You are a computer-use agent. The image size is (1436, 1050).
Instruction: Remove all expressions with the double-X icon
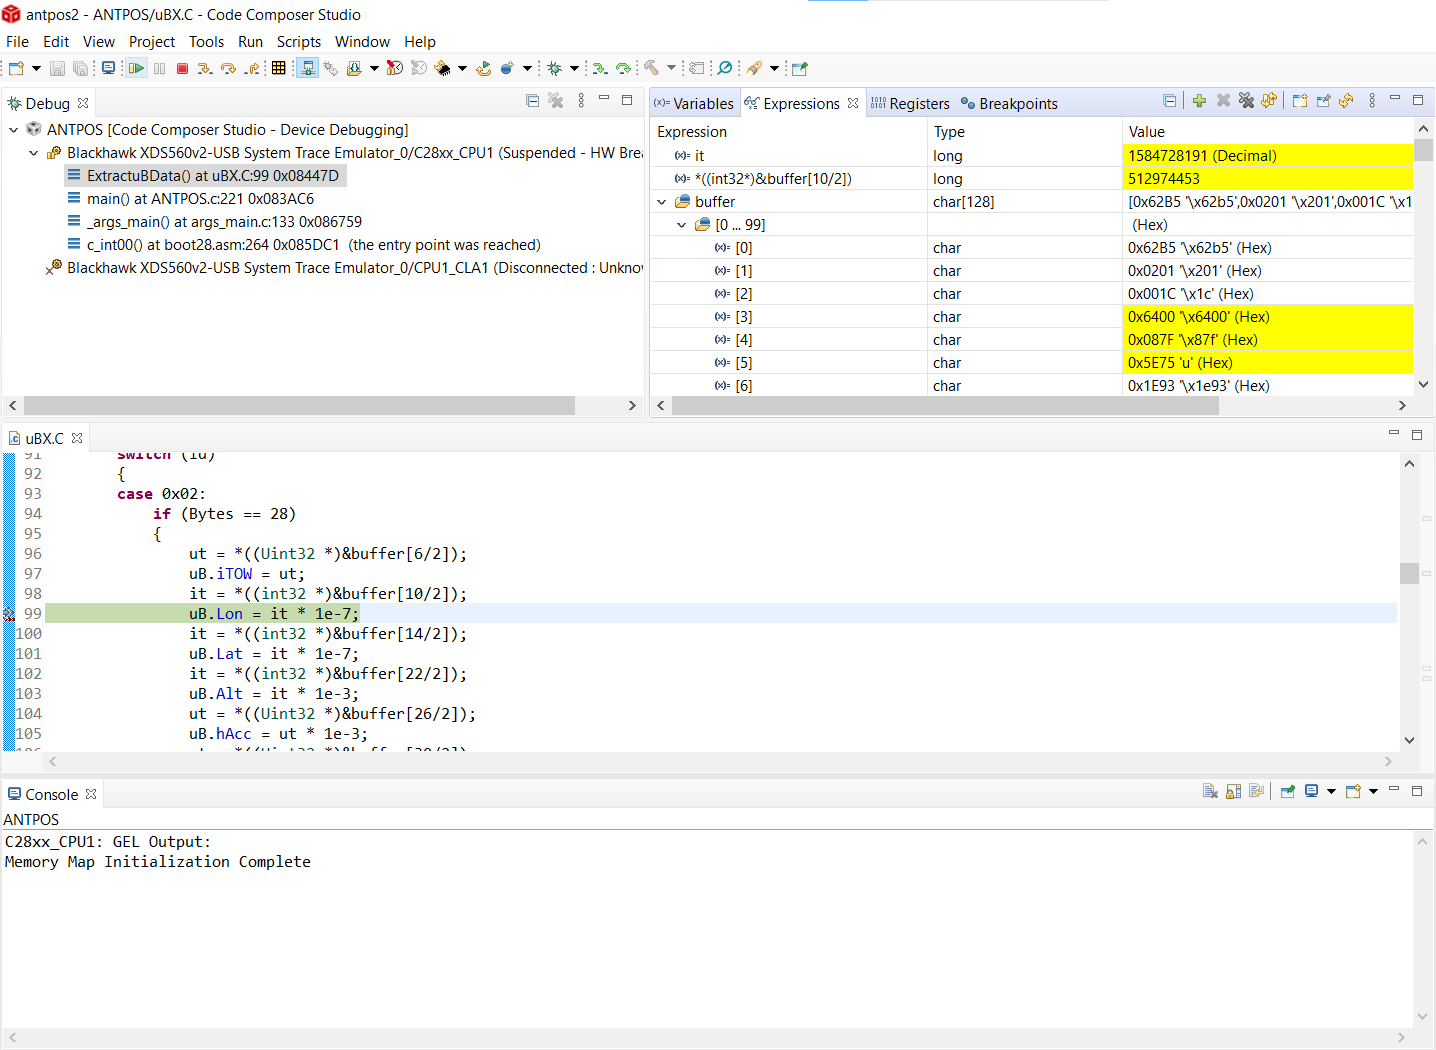1246,100
